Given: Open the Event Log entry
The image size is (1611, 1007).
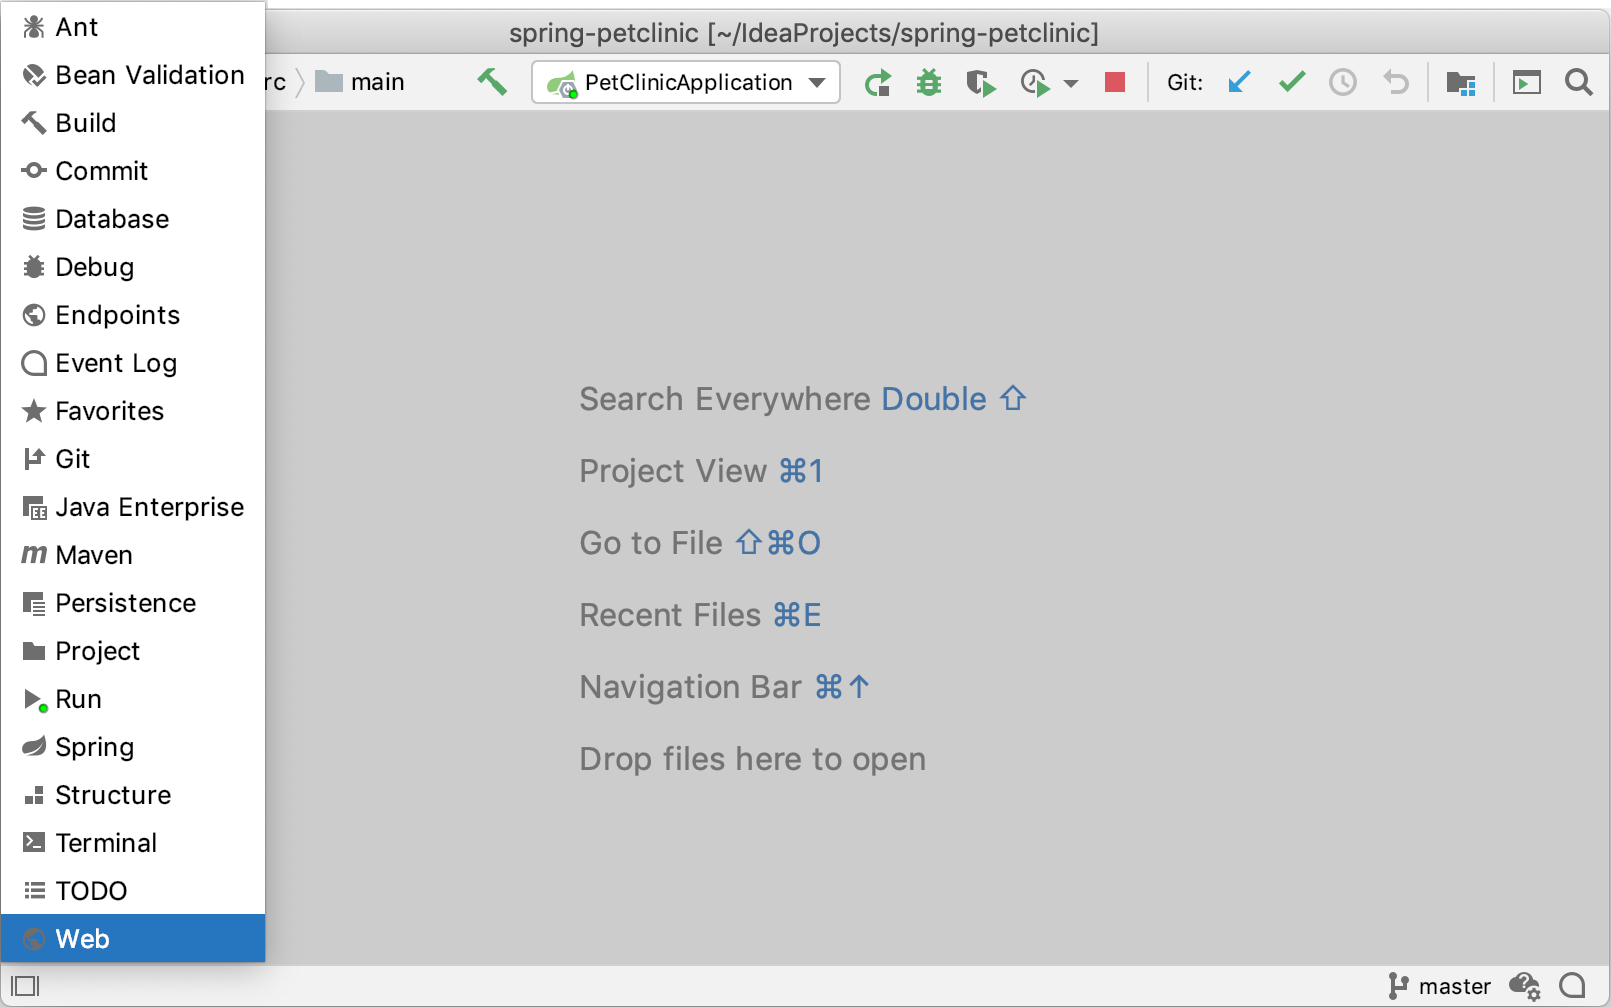Looking at the screenshot, I should click(133, 363).
